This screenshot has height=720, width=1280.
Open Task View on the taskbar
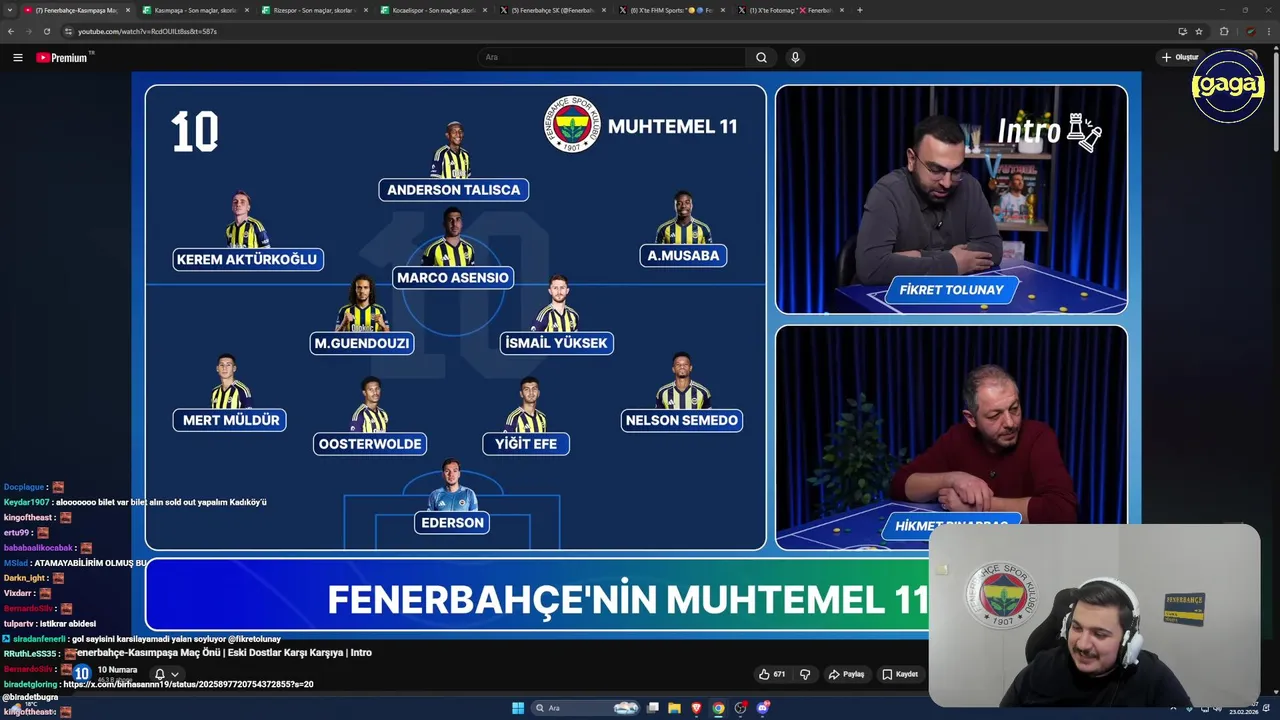tap(653, 708)
